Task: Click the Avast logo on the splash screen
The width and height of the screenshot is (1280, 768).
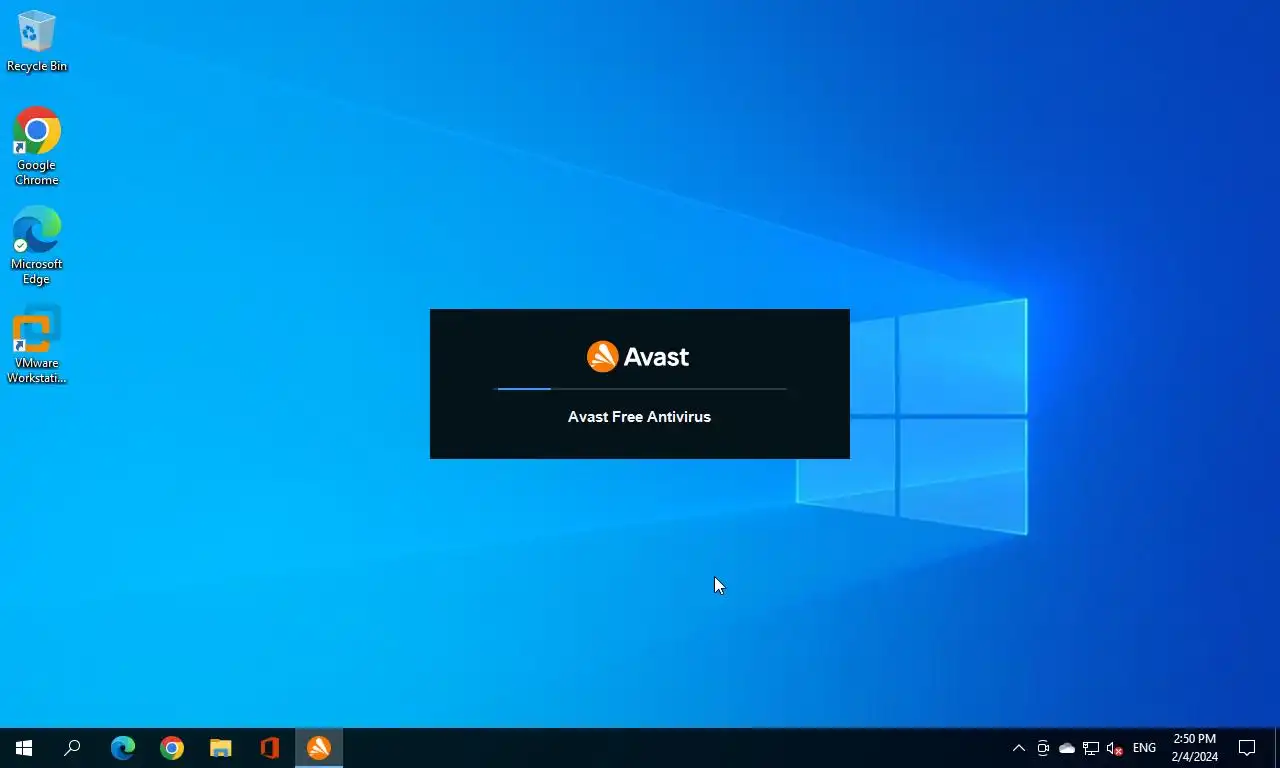Action: pyautogui.click(x=638, y=356)
